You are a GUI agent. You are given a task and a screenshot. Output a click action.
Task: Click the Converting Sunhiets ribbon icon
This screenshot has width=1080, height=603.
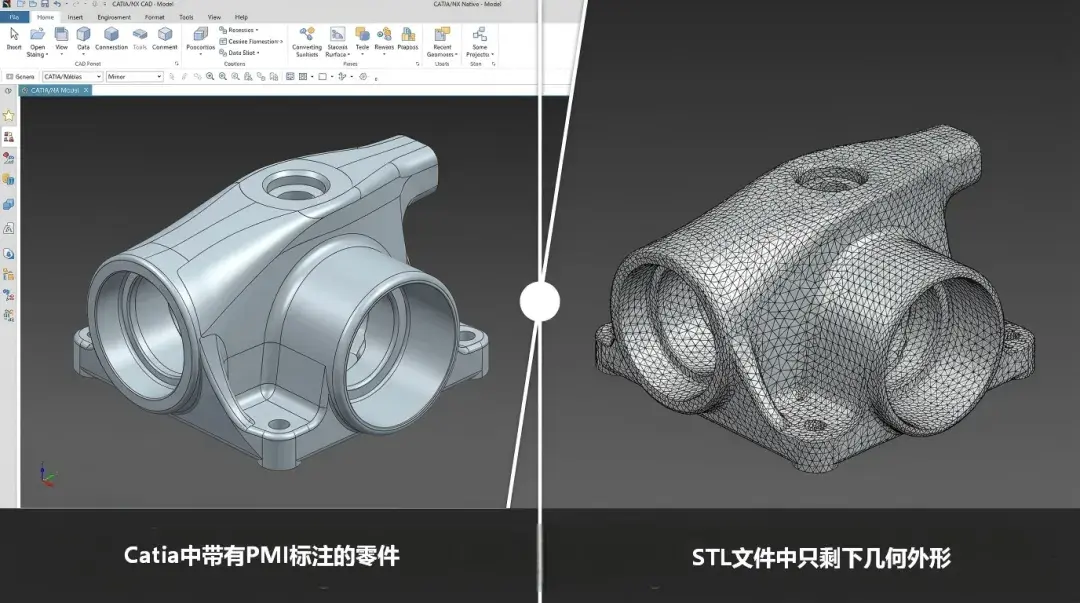(x=307, y=37)
